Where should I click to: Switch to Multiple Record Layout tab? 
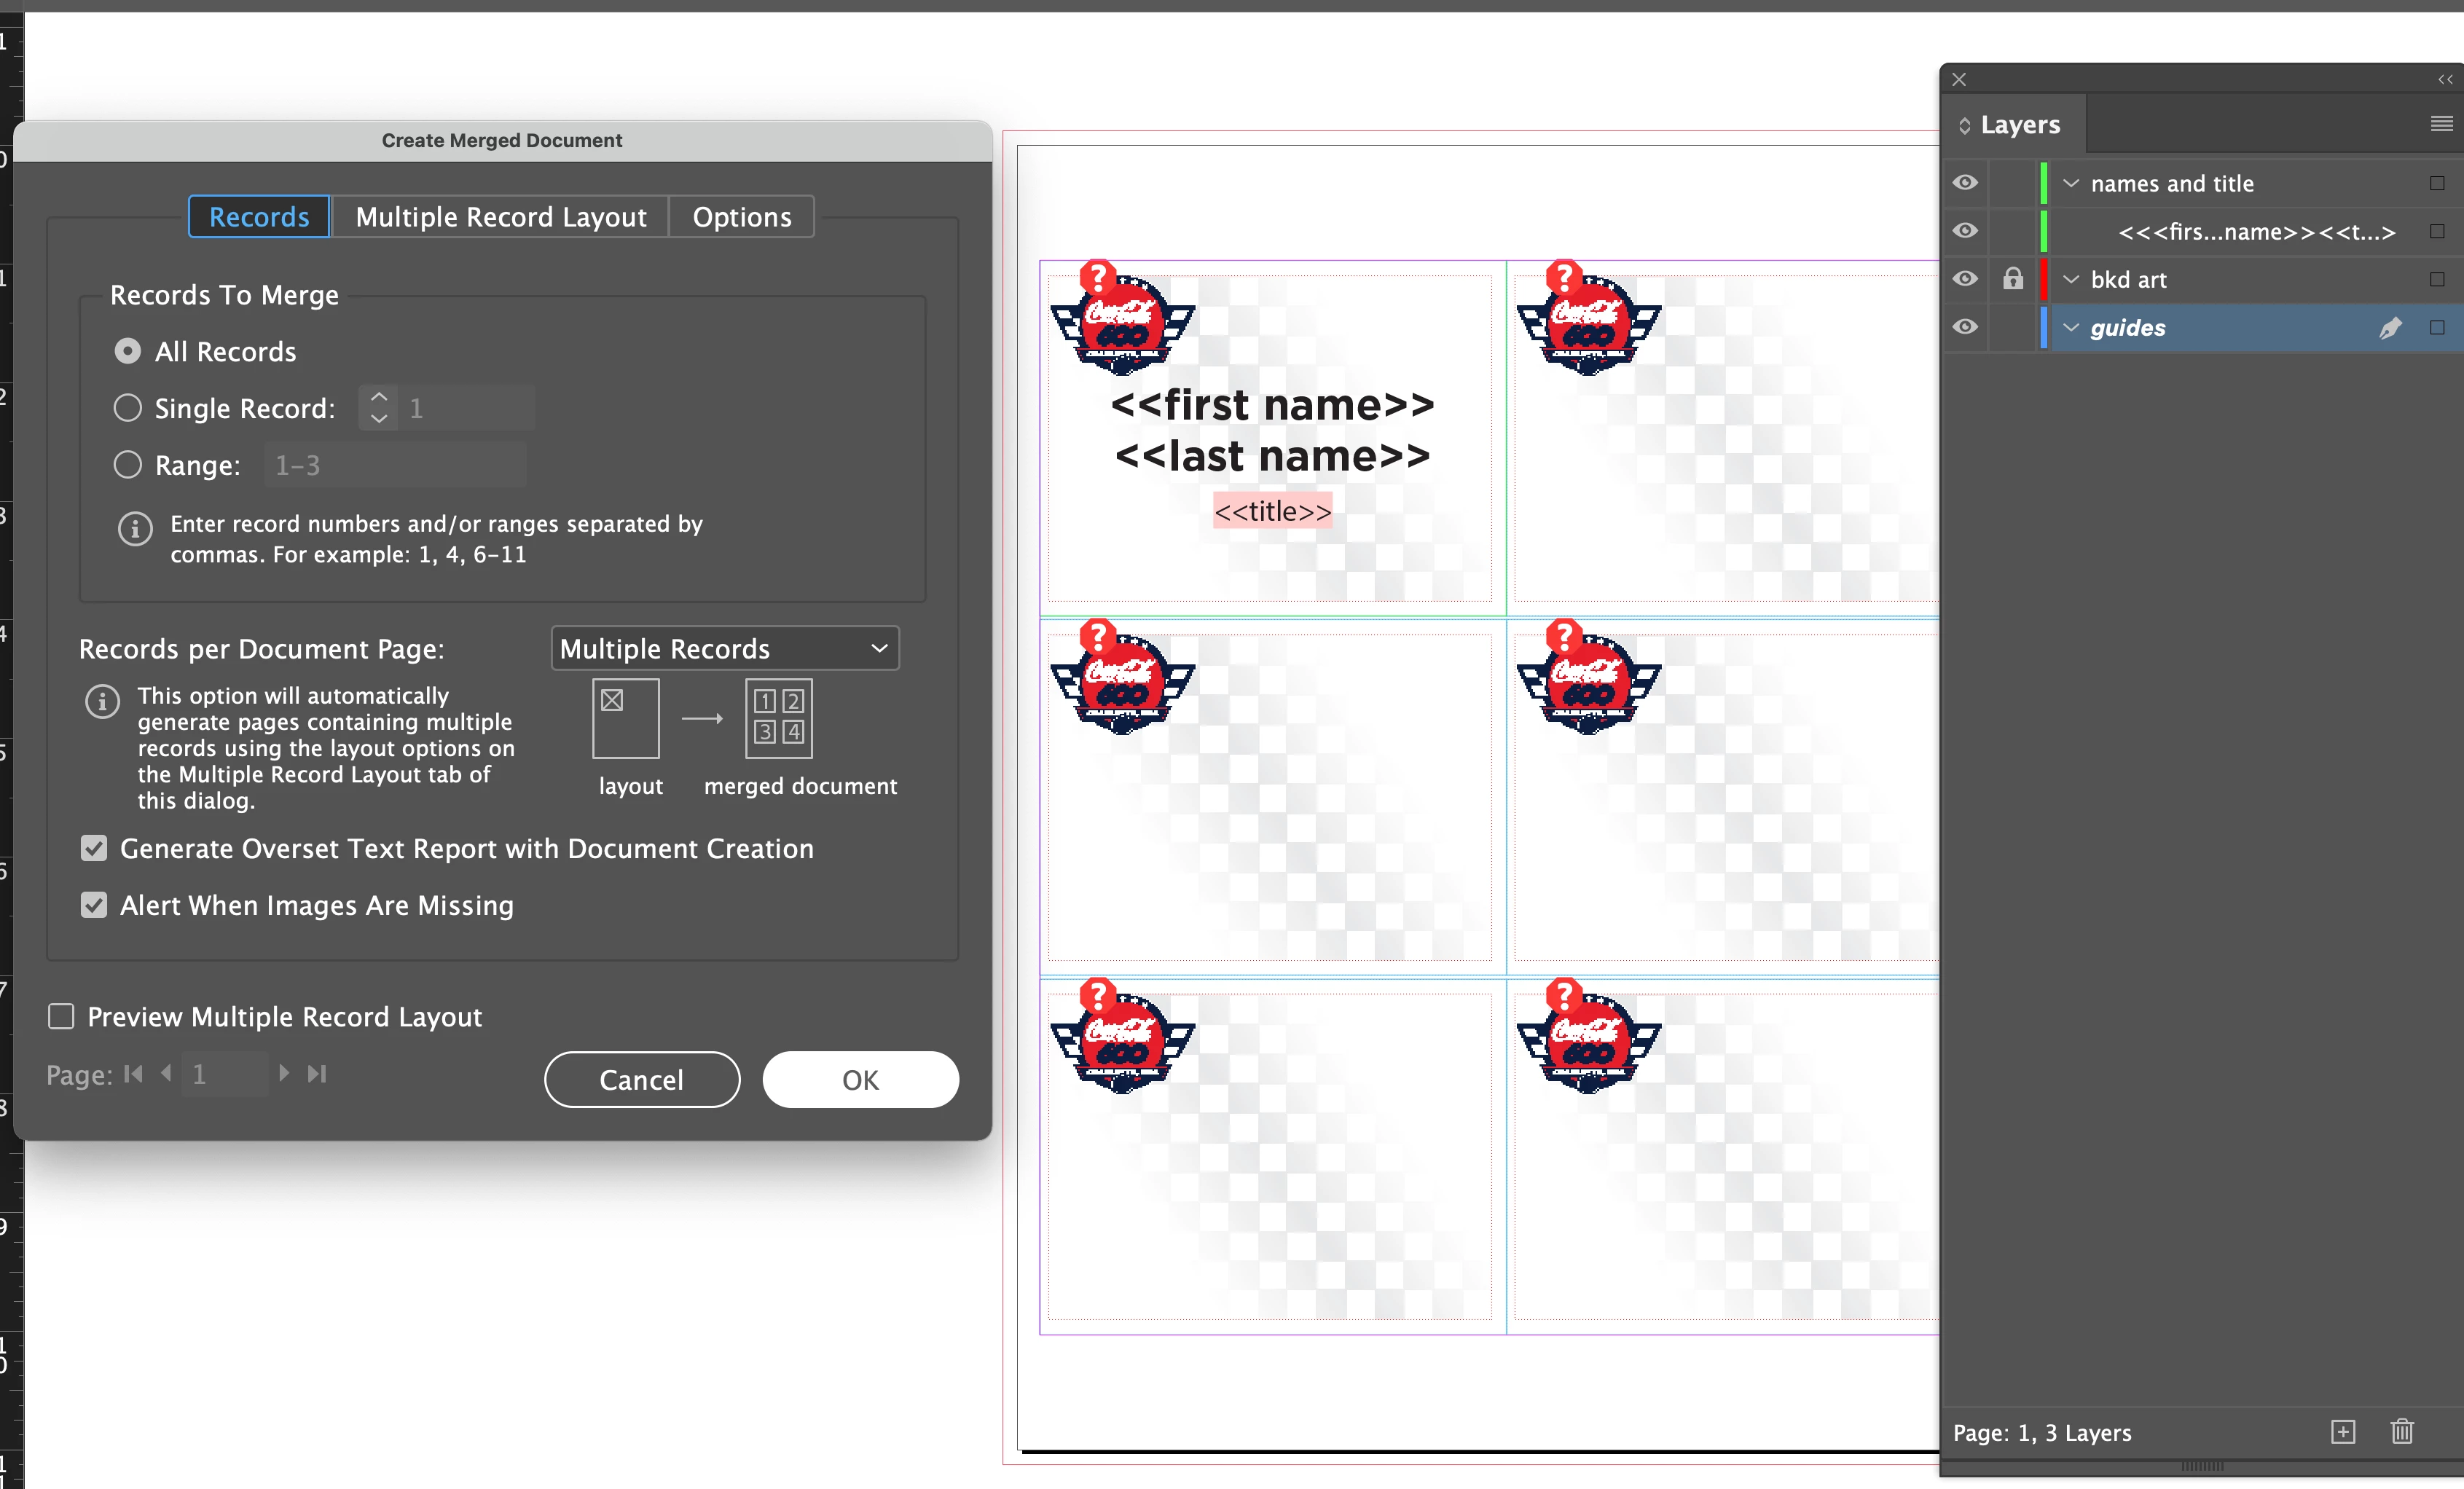pos(500,217)
